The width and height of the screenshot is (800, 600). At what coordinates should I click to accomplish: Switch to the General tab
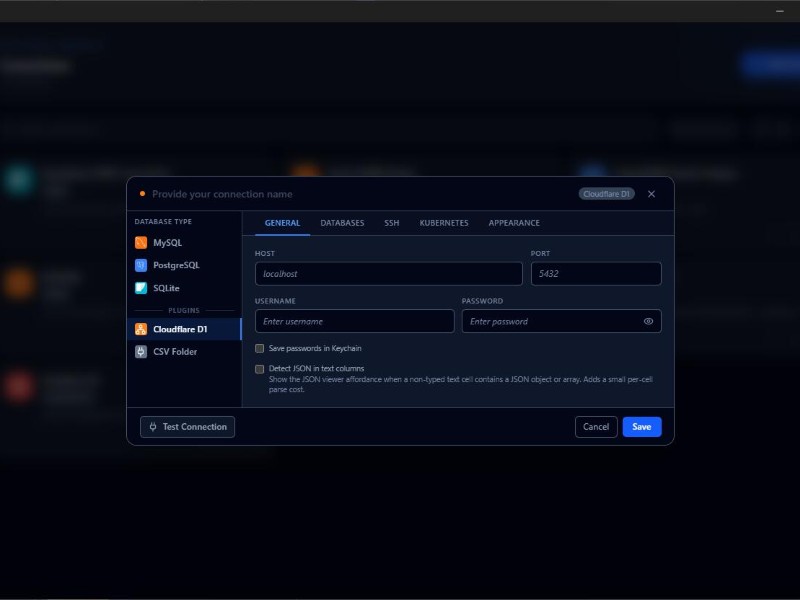(282, 223)
